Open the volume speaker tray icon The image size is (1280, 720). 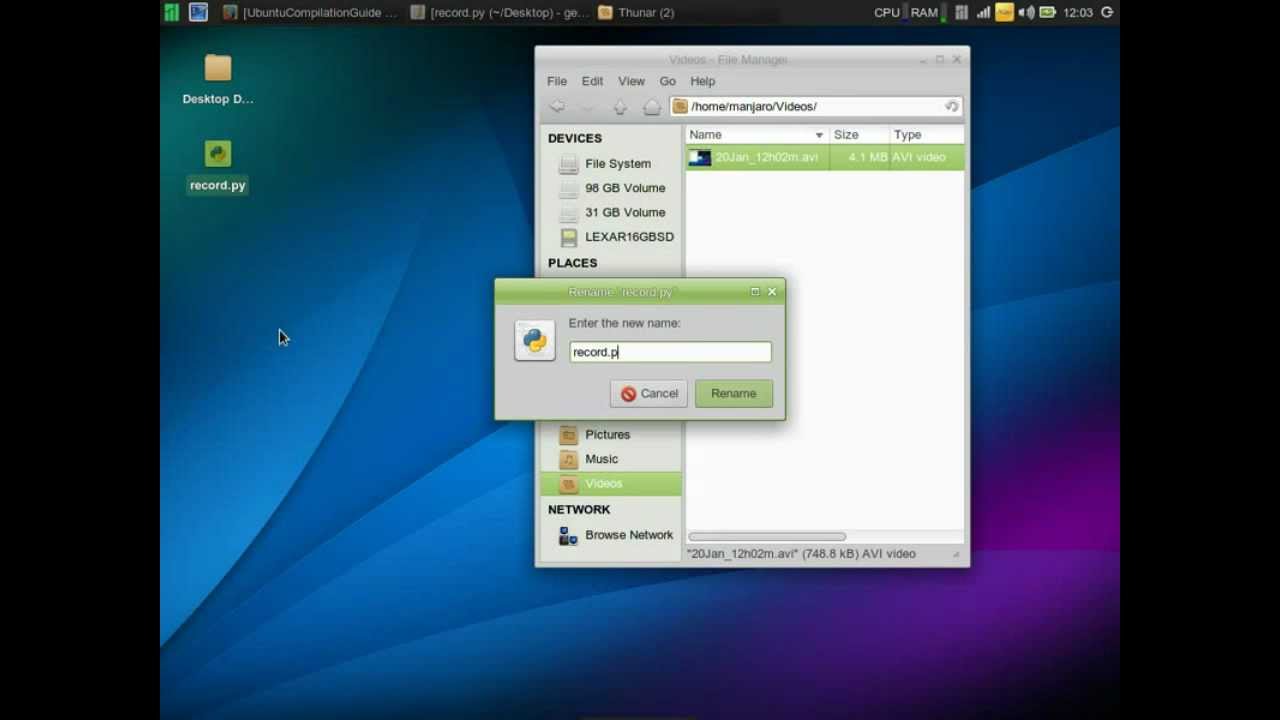click(x=1026, y=12)
